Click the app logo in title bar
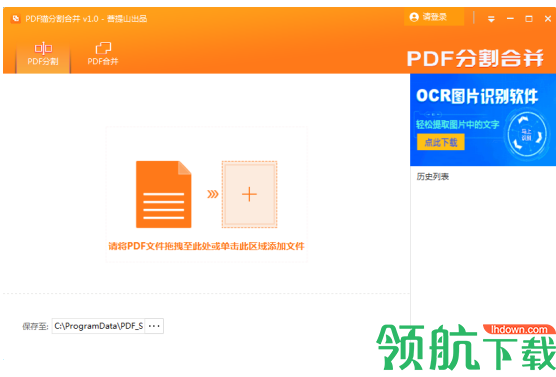556x377 pixels. [16, 18]
